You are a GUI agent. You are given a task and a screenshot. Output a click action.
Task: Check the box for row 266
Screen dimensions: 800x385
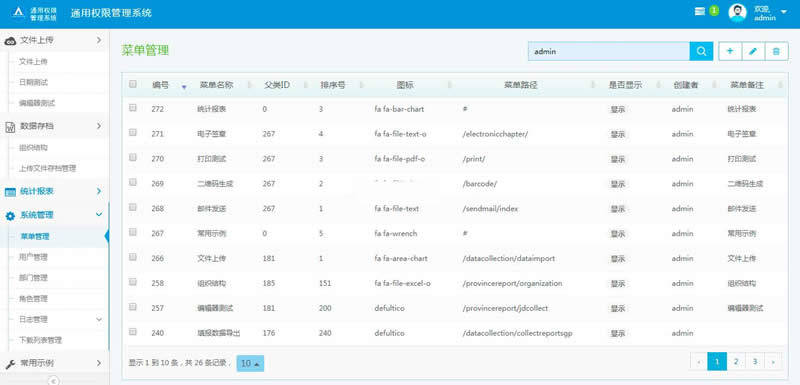(133, 257)
